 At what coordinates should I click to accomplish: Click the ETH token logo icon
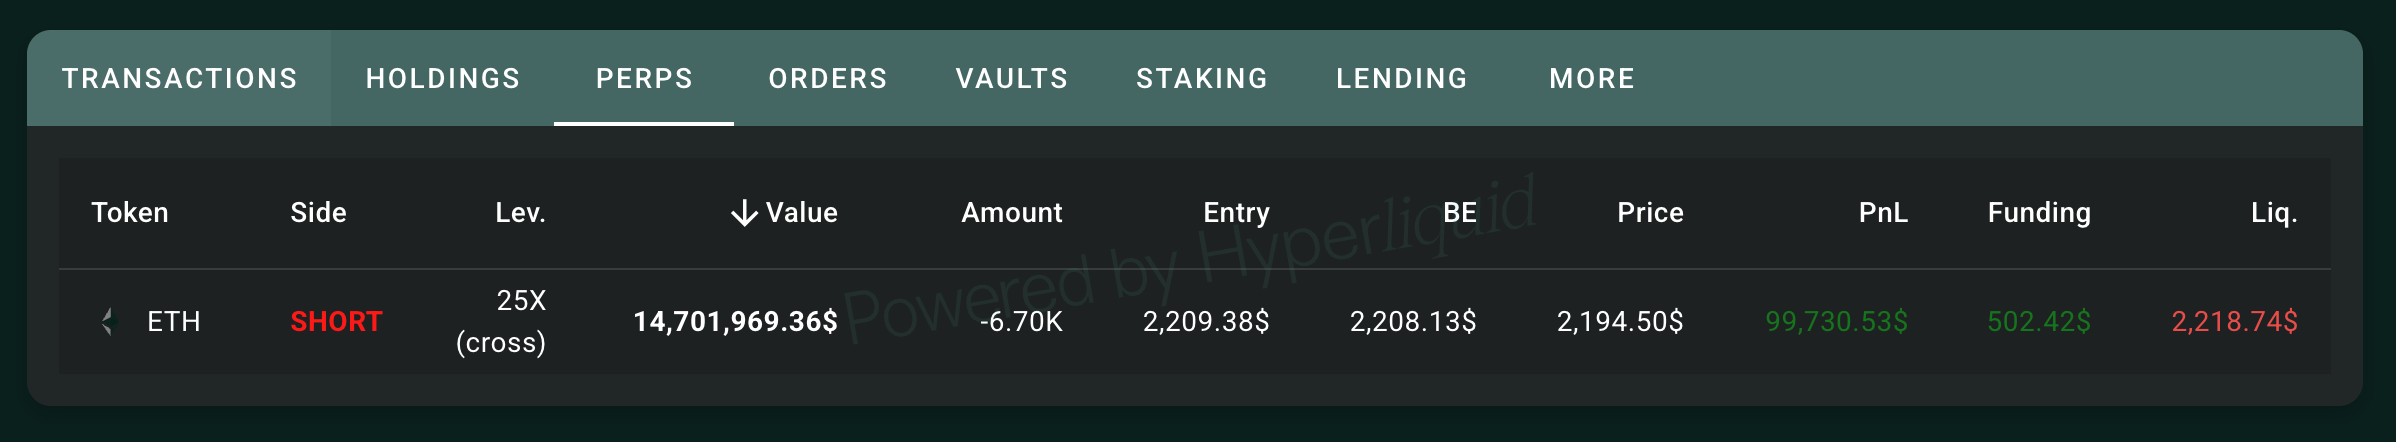[108, 322]
